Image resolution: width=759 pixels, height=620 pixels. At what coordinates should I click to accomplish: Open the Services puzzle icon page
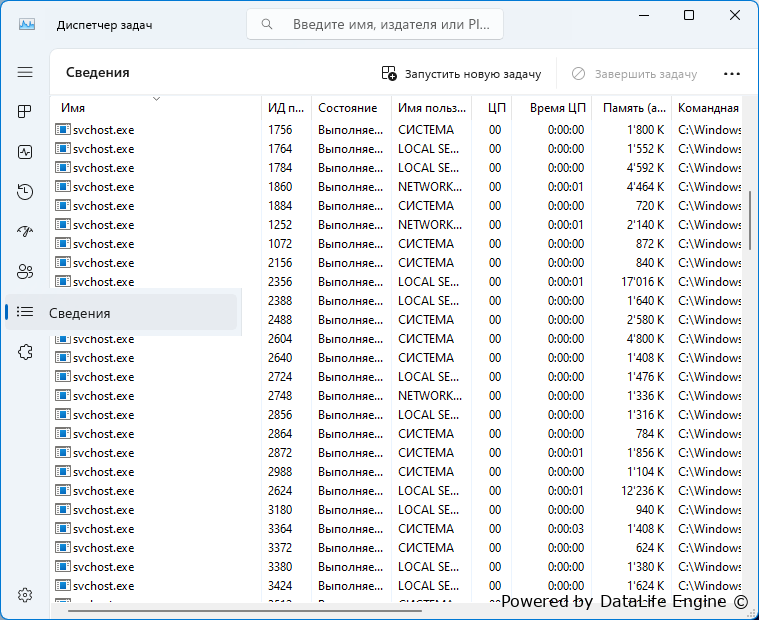point(25,352)
